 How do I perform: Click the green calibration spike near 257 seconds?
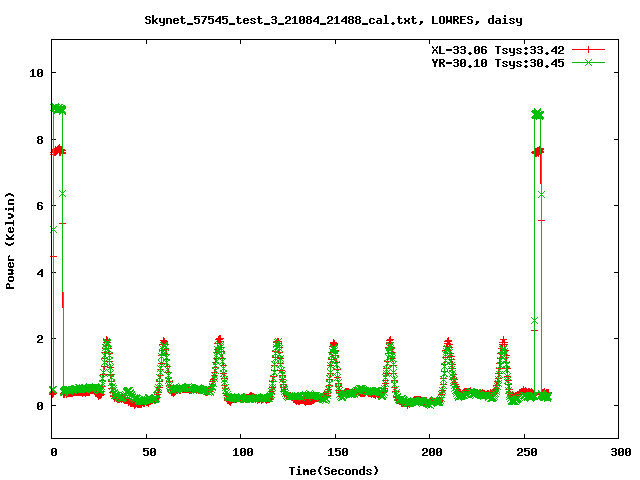pyautogui.click(x=538, y=115)
